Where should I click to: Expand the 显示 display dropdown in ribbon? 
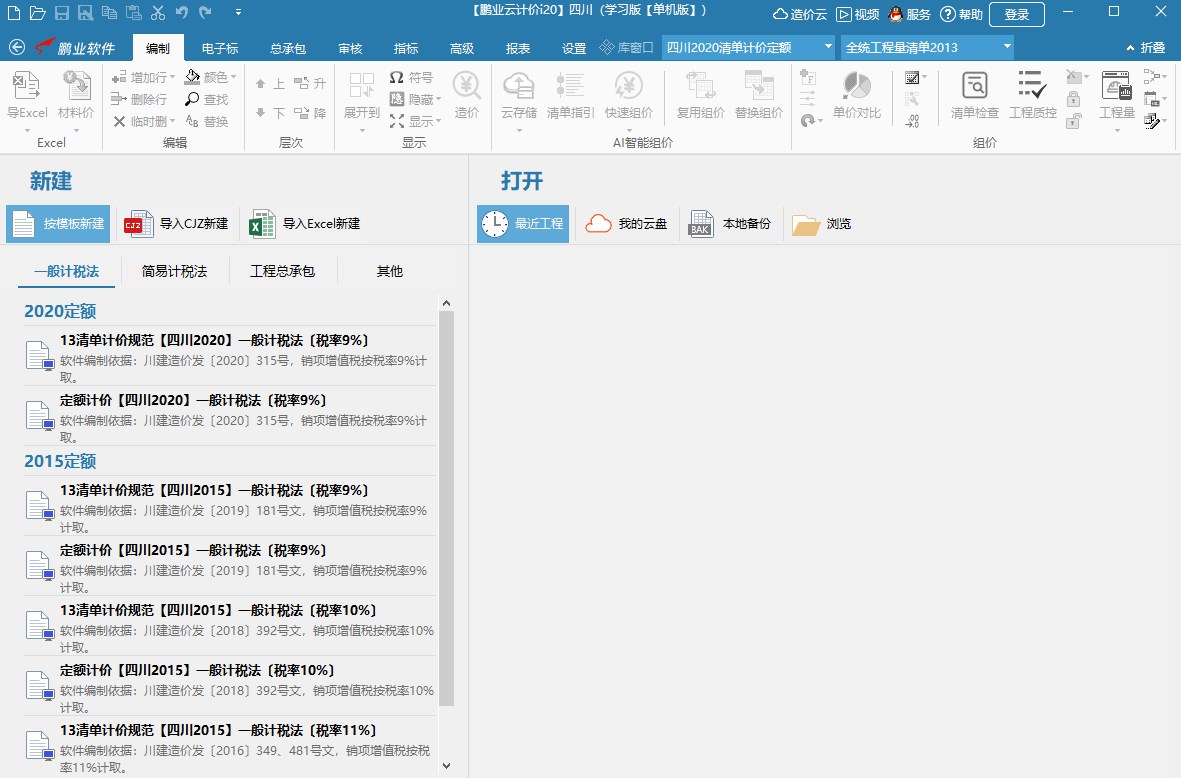[438, 121]
